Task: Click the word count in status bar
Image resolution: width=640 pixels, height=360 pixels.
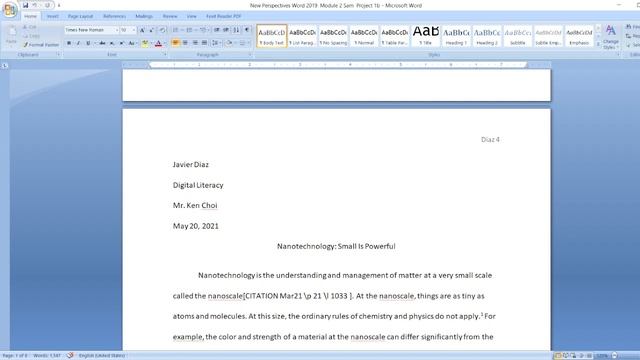Action: [47, 356]
